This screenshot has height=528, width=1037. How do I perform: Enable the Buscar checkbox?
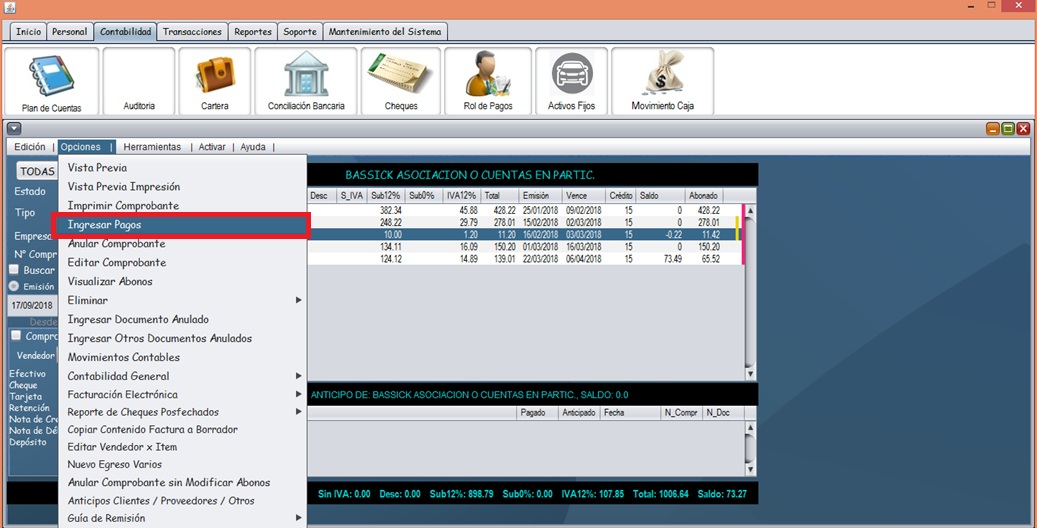coord(15,270)
